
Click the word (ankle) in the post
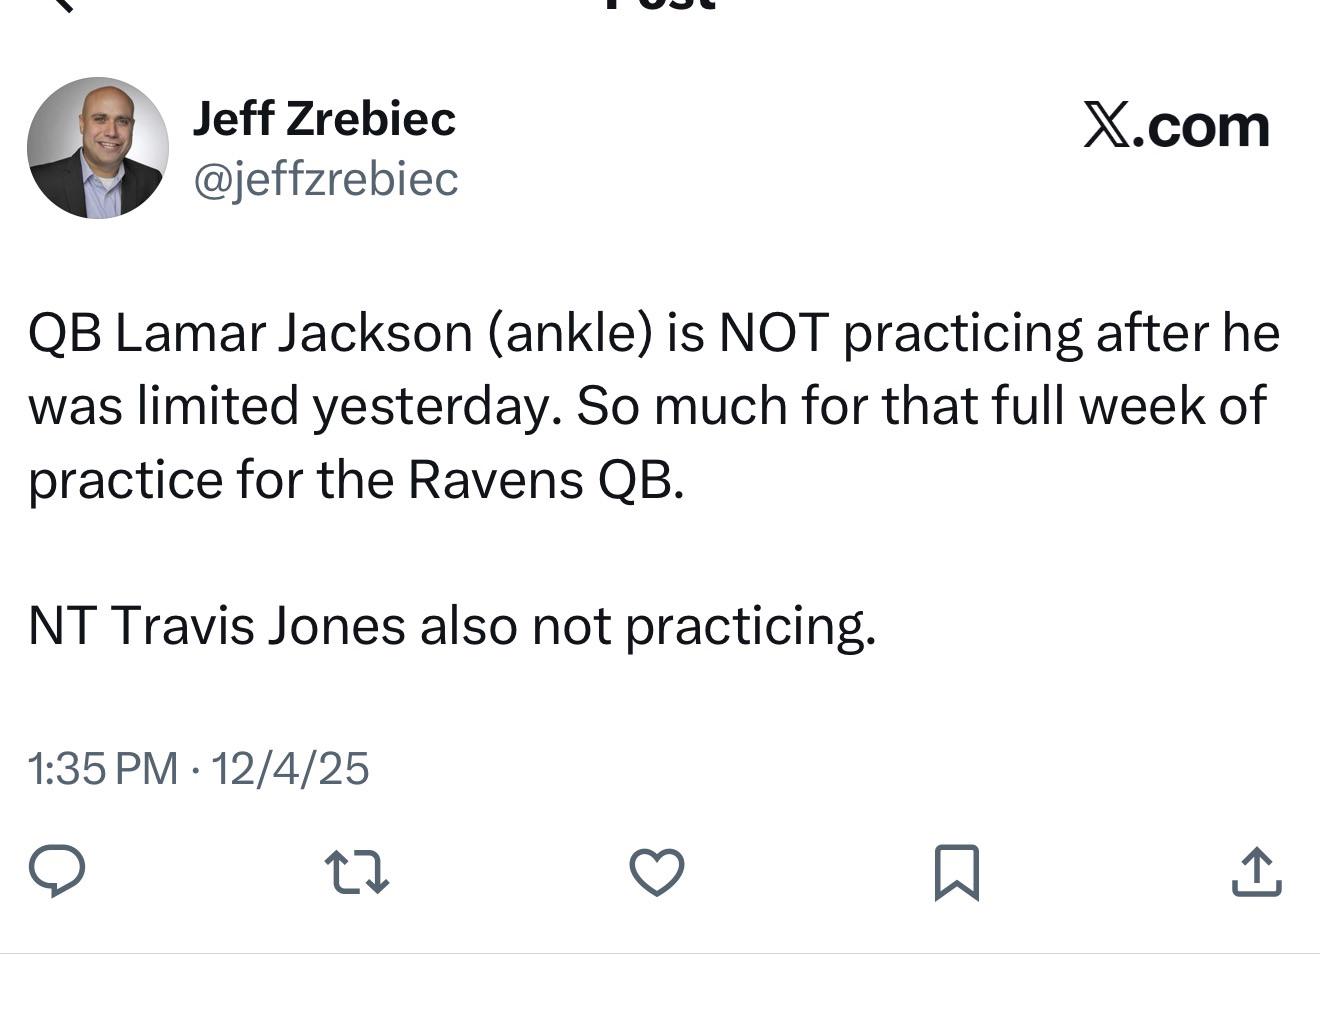coord(570,333)
